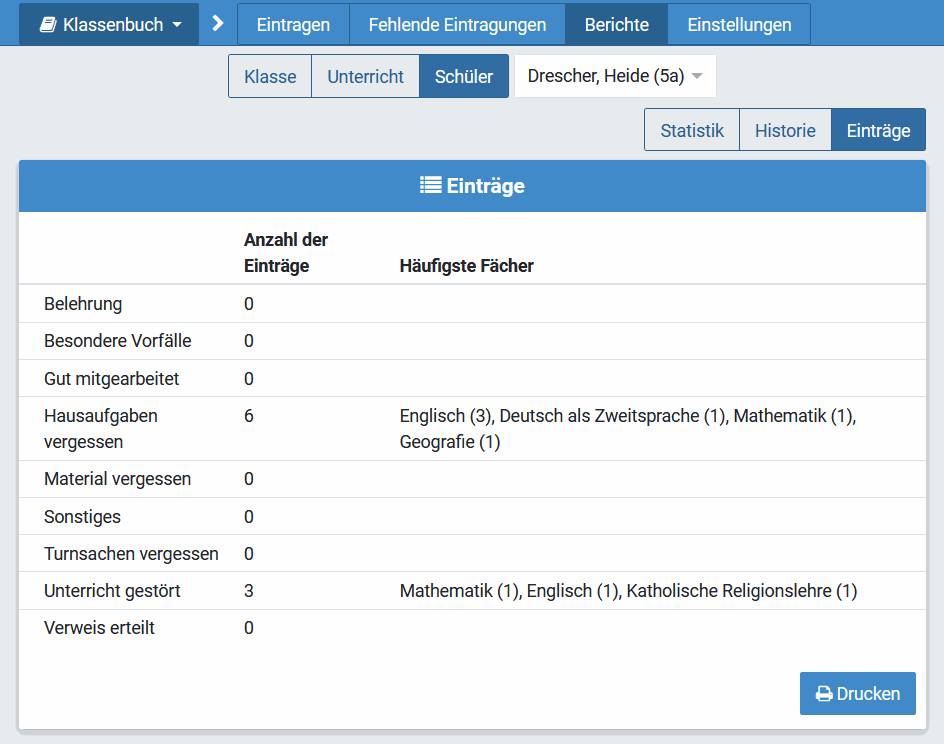Click the printer icon on Drucken

pos(824,693)
